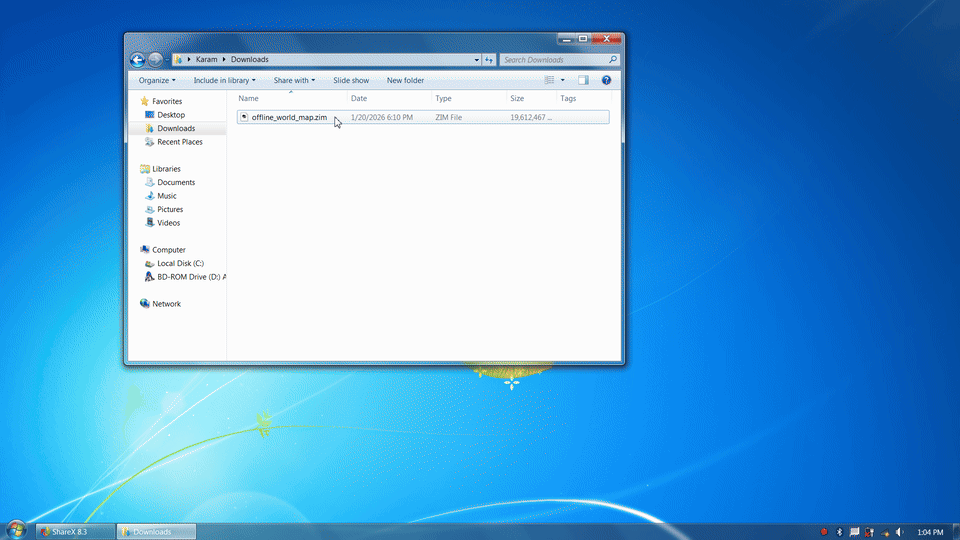The width and height of the screenshot is (960, 540).
Task: Click the Videos library icon
Action: [x=149, y=222]
